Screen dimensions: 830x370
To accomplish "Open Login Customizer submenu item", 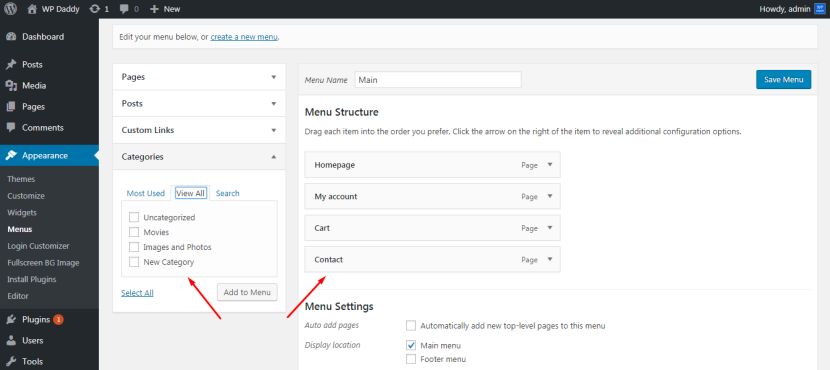I will (x=38, y=246).
